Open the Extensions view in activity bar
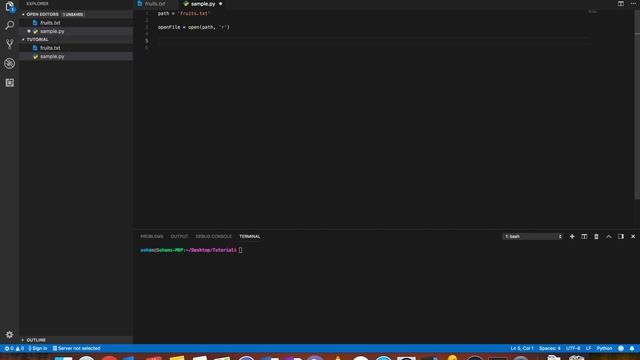Viewport: 640px width, 360px height. 9,82
